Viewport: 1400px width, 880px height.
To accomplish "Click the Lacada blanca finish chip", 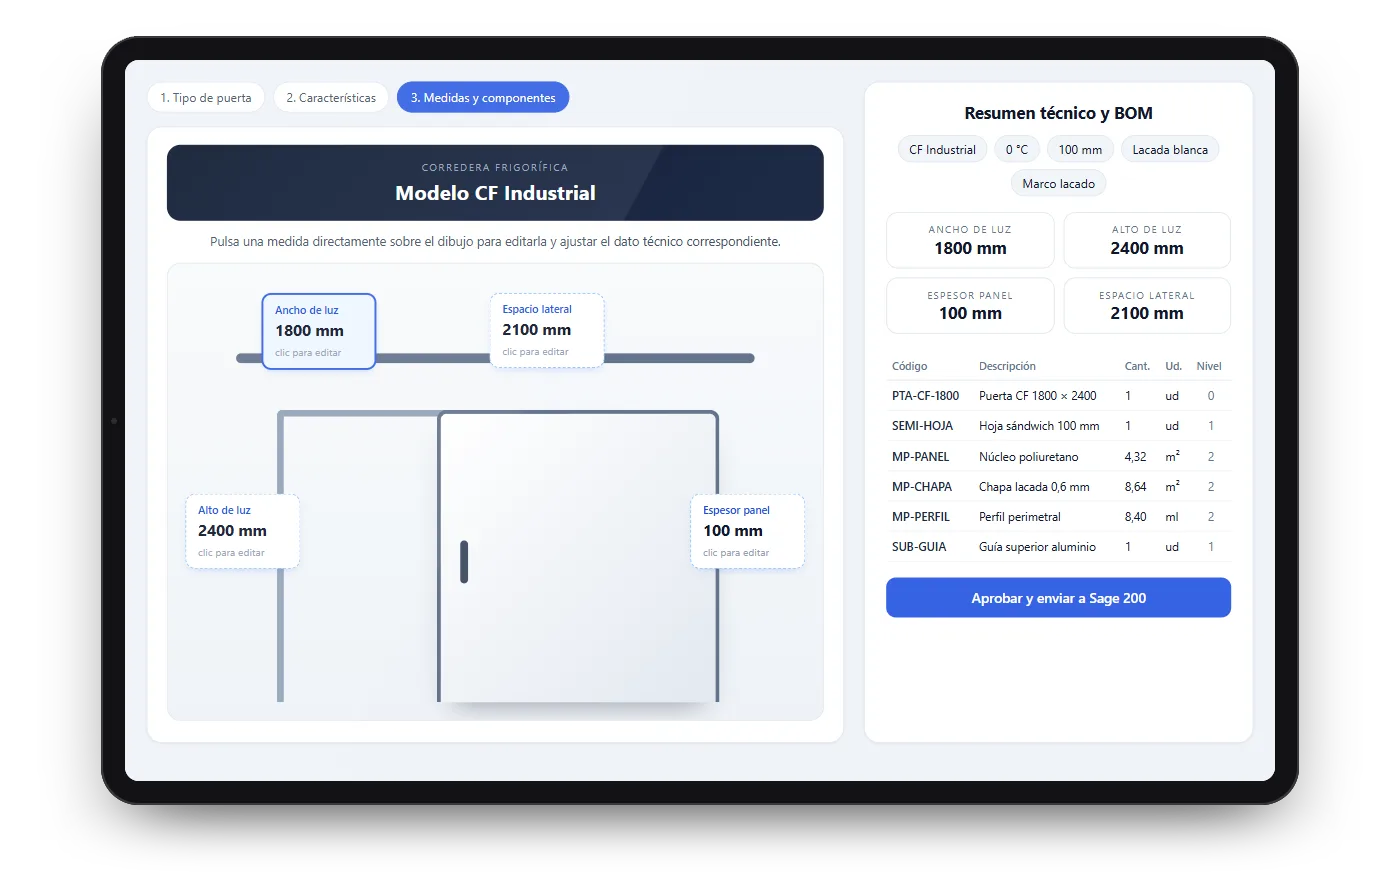I will tap(1170, 150).
